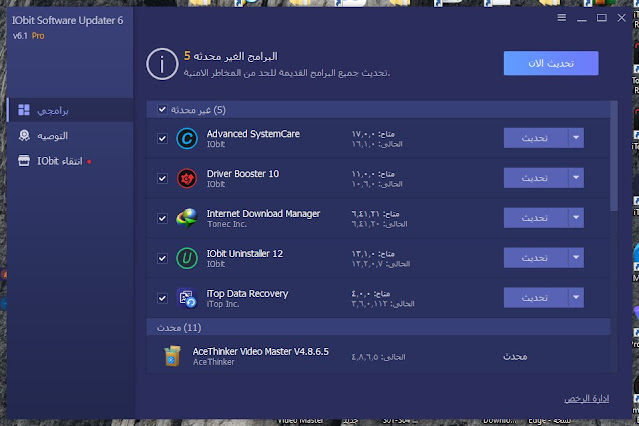Uncheck the Advanced SystemCare checkbox
The height and width of the screenshot is (426, 639).
[162, 138]
